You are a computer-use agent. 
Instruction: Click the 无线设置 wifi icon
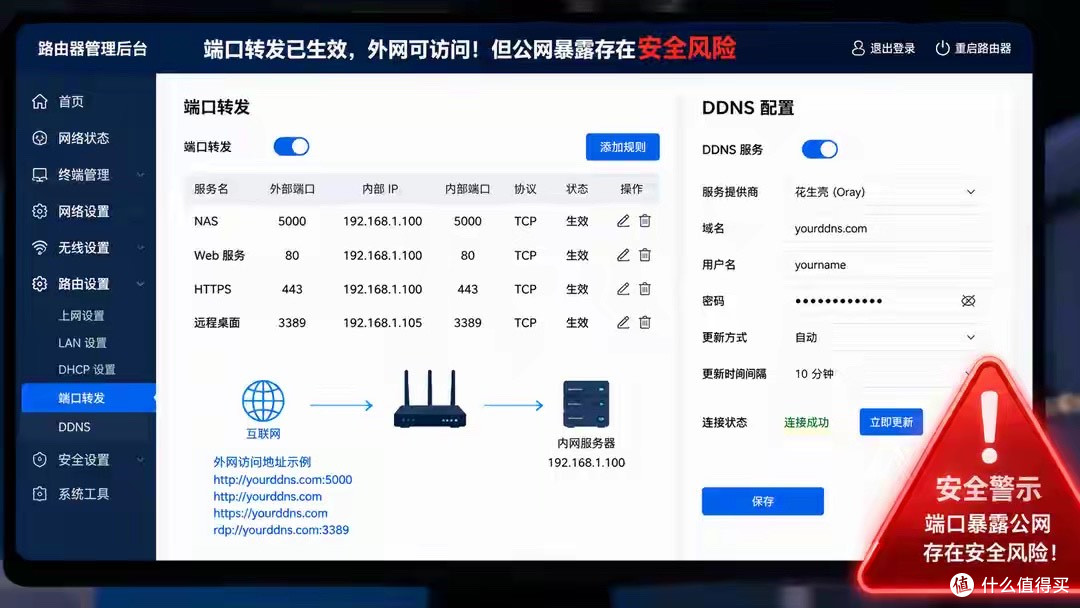(39, 247)
